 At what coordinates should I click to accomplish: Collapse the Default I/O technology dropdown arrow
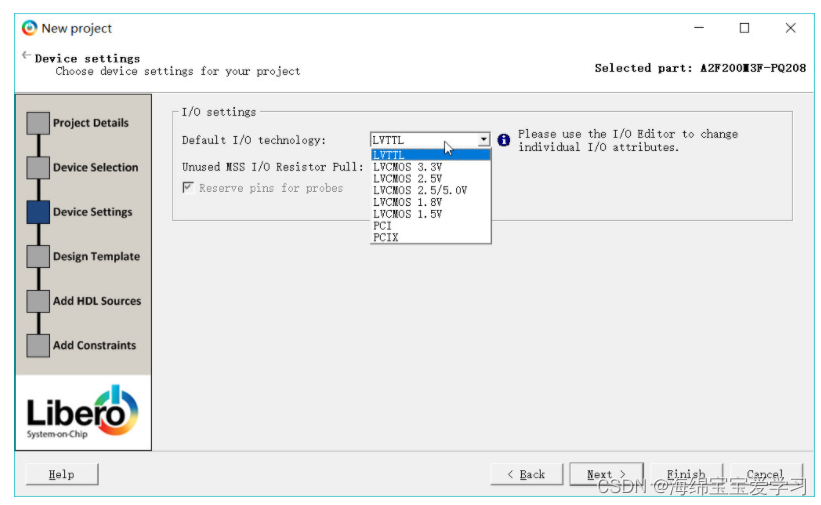(484, 140)
